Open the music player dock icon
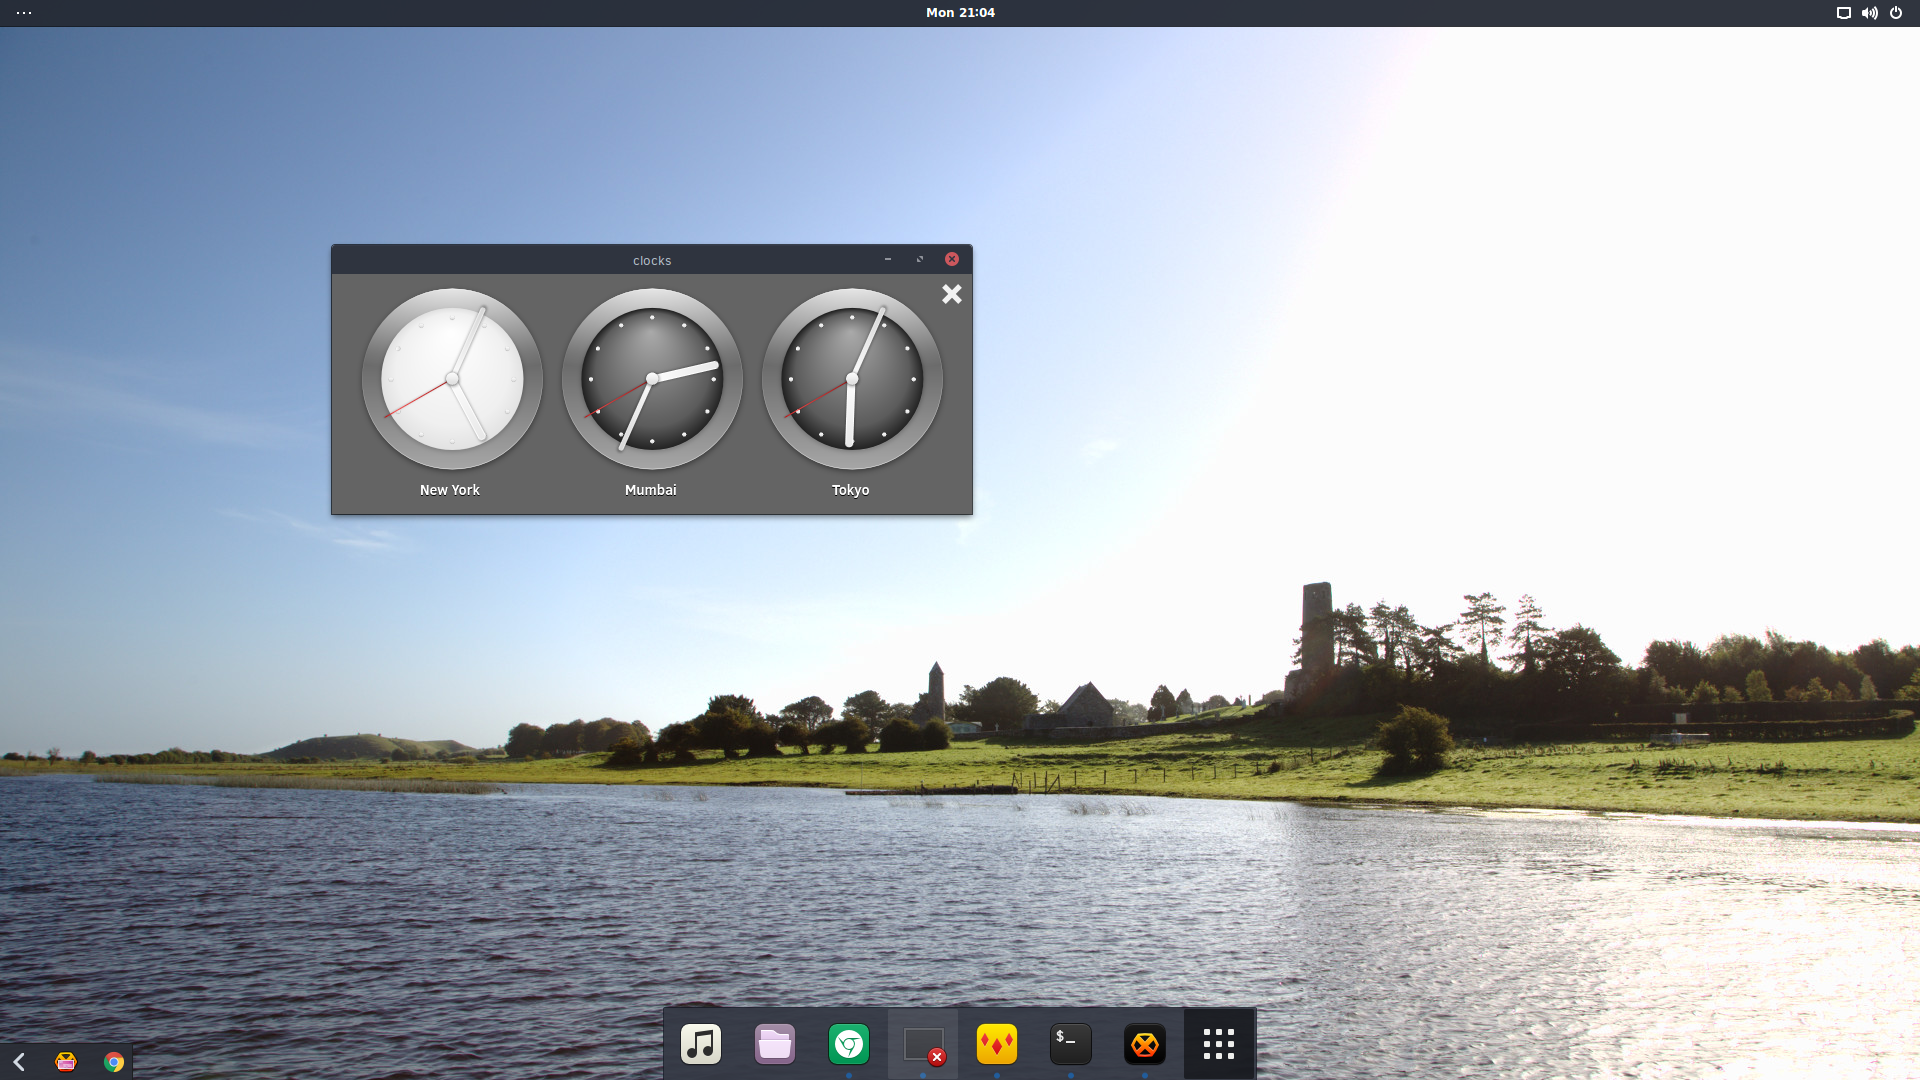Image resolution: width=1920 pixels, height=1080 pixels. (x=701, y=1044)
